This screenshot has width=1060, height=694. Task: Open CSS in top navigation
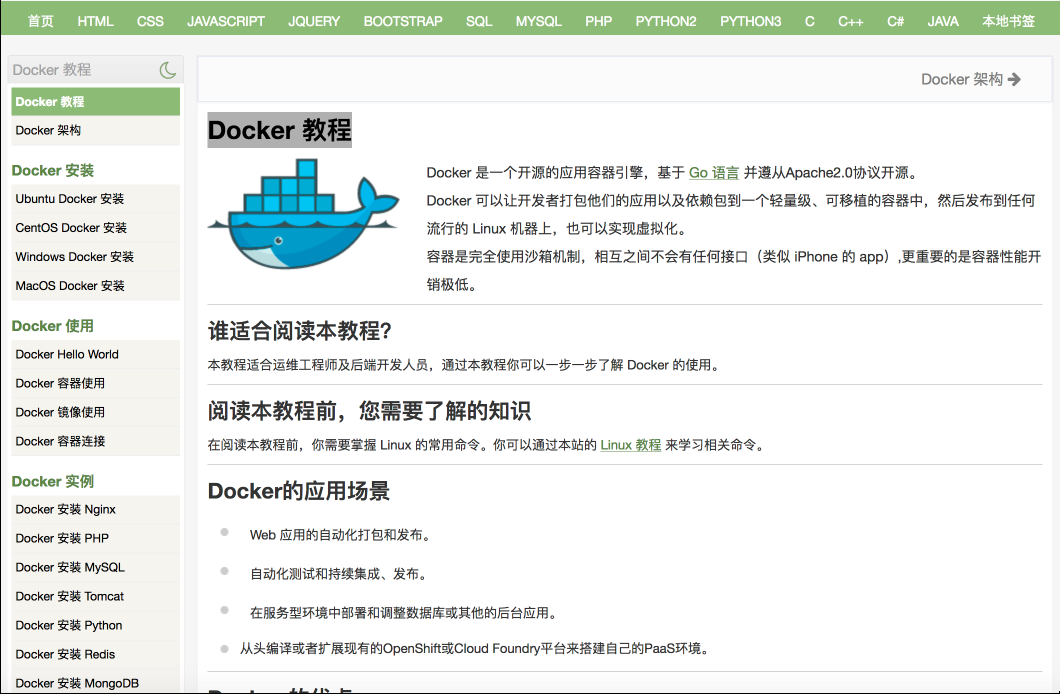[150, 21]
